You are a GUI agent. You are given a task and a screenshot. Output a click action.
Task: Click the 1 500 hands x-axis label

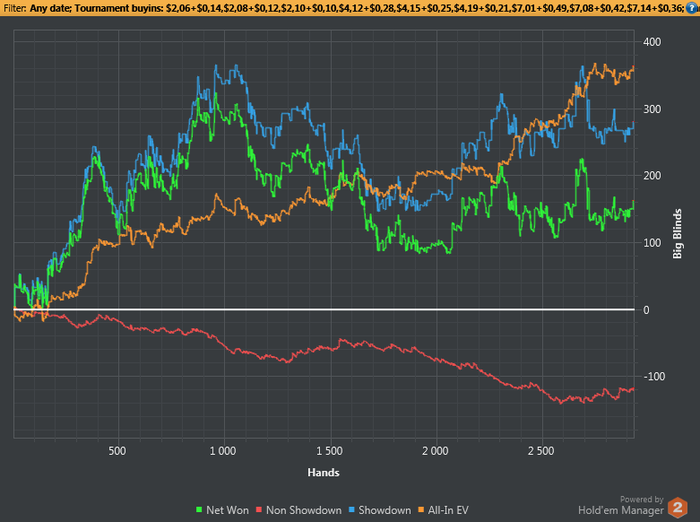[x=329, y=451]
